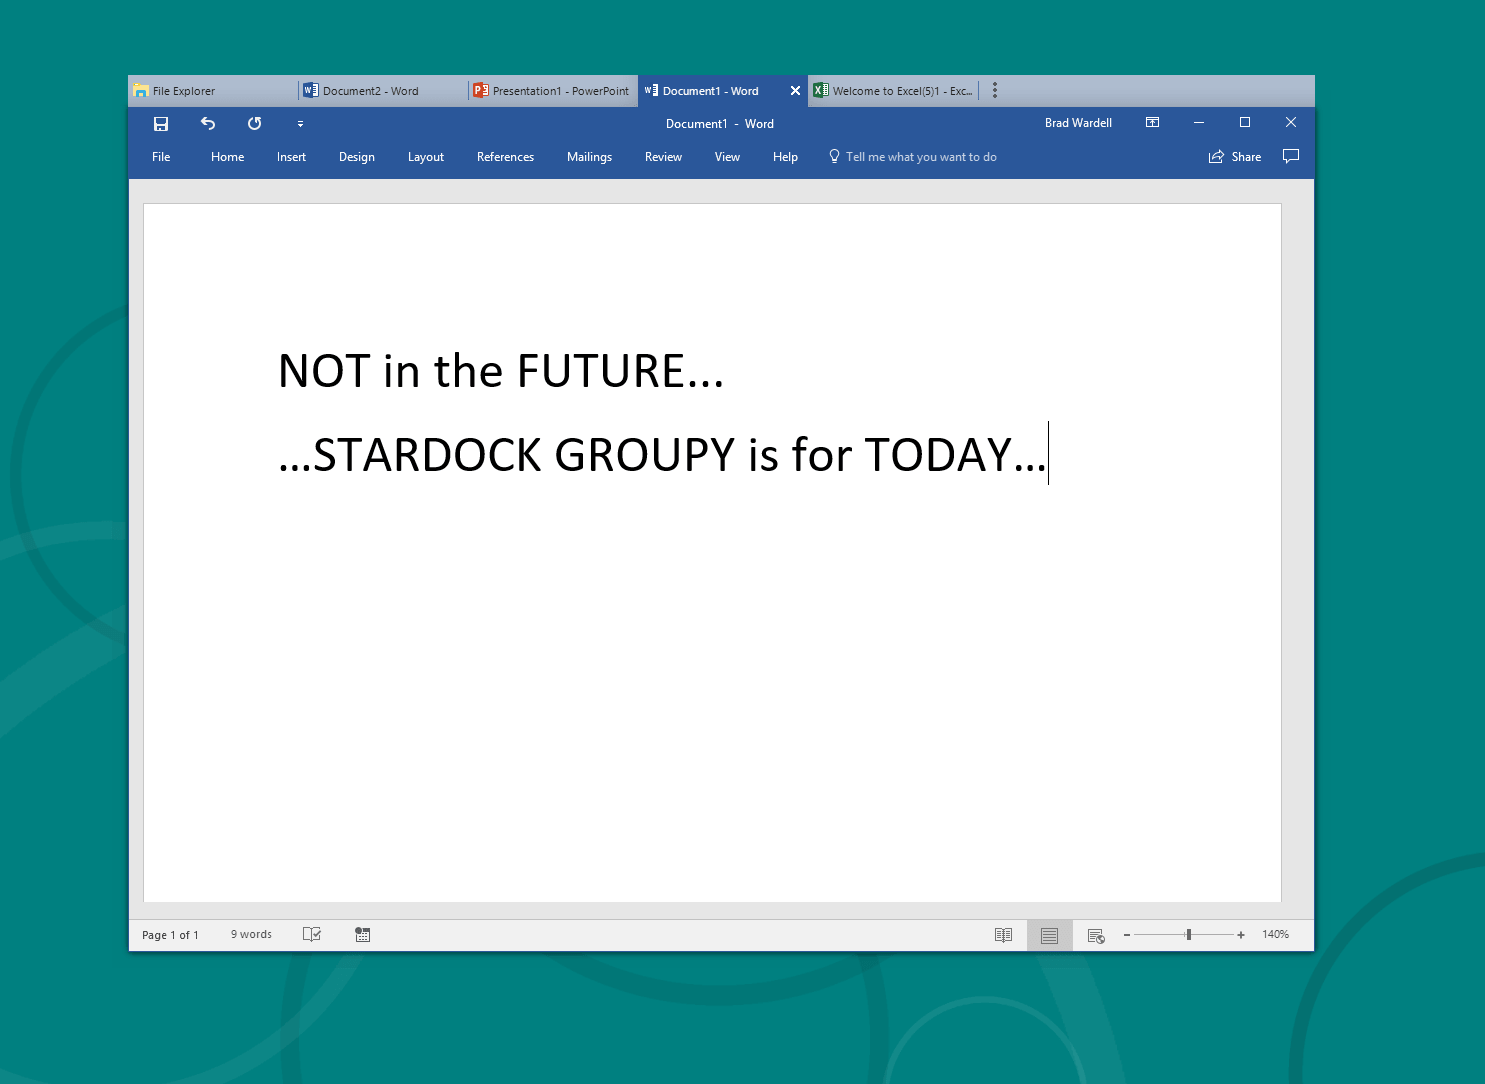The width and height of the screenshot is (1485, 1084).
Task: Open the proofing errors check icon
Action: [312, 935]
